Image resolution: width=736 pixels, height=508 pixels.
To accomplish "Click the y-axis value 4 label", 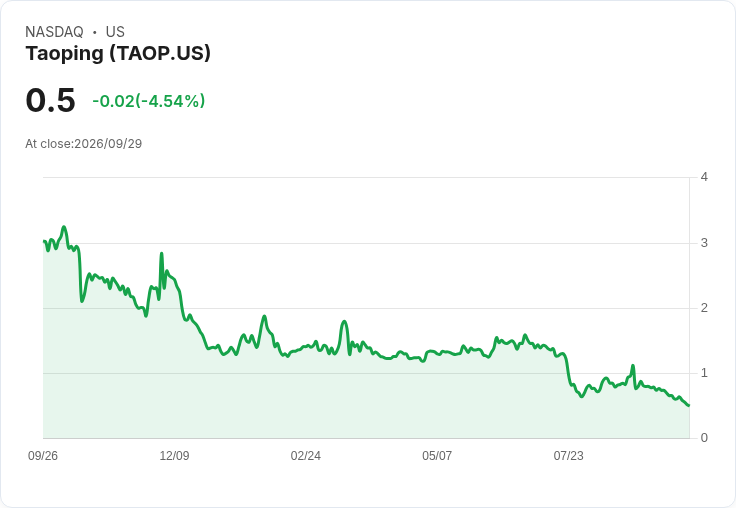I will [x=704, y=177].
